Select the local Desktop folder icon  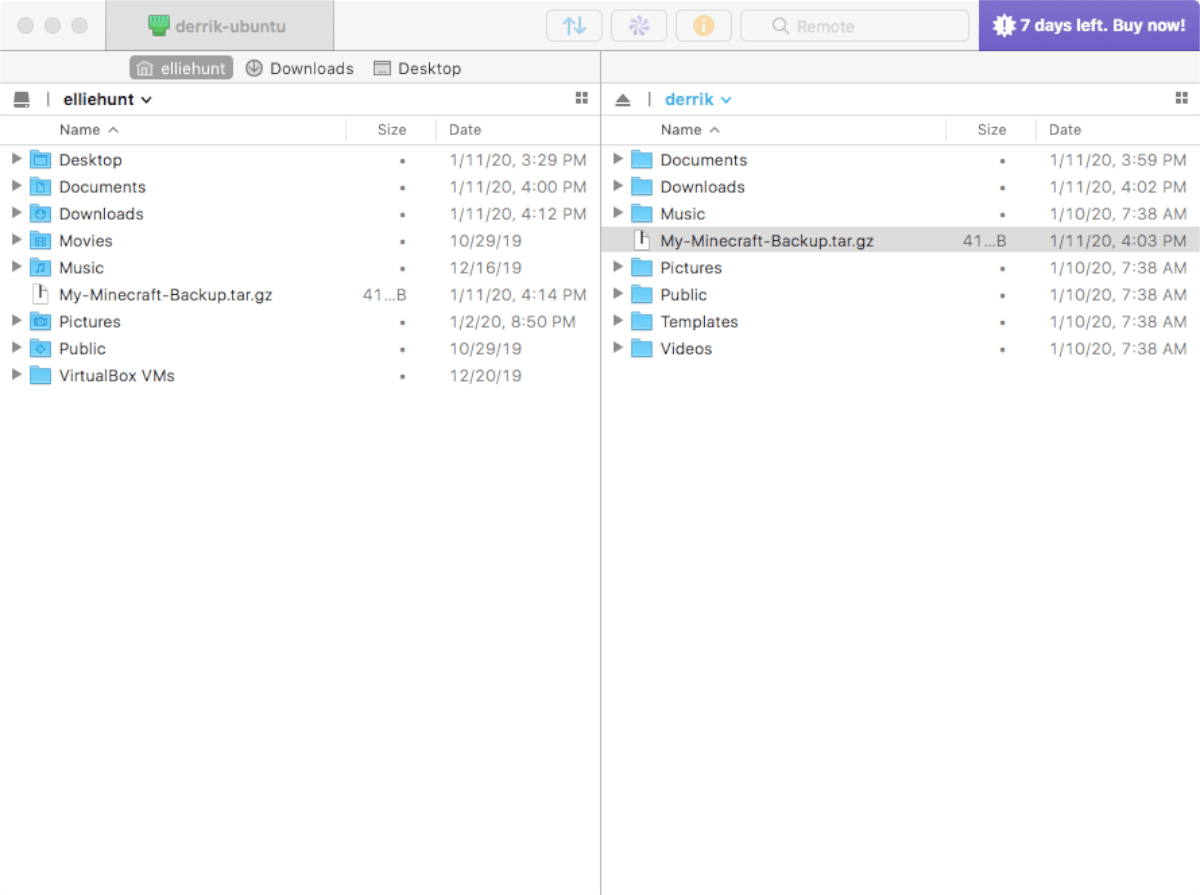click(40, 159)
